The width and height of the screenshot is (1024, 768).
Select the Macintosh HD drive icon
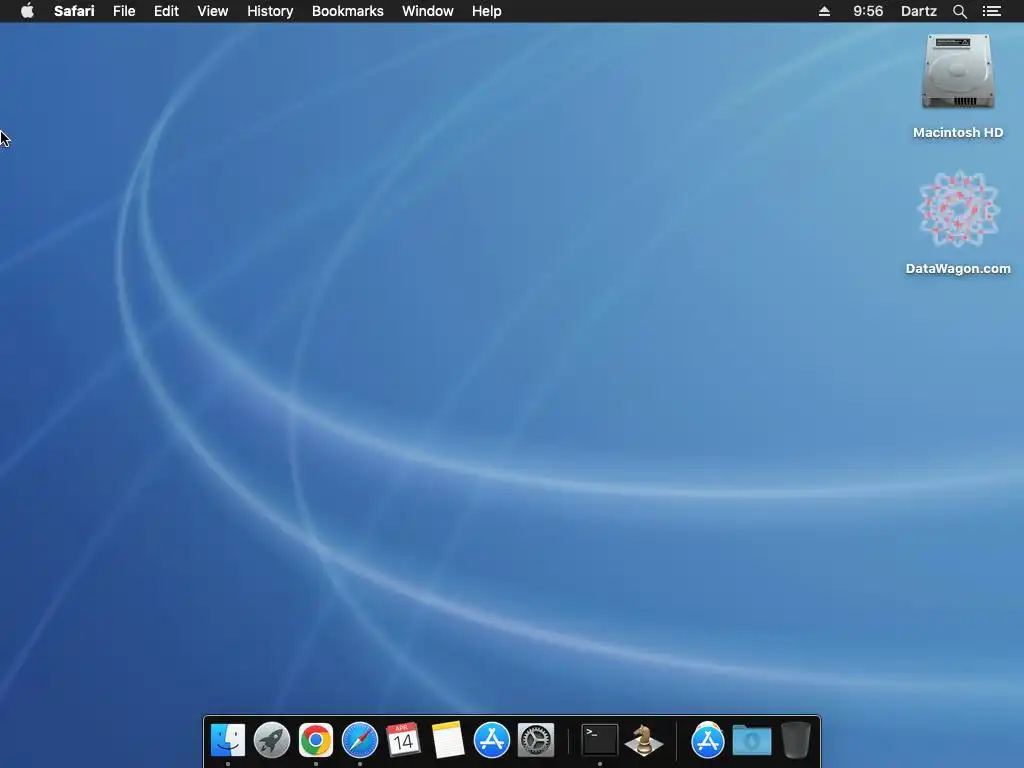[x=958, y=72]
